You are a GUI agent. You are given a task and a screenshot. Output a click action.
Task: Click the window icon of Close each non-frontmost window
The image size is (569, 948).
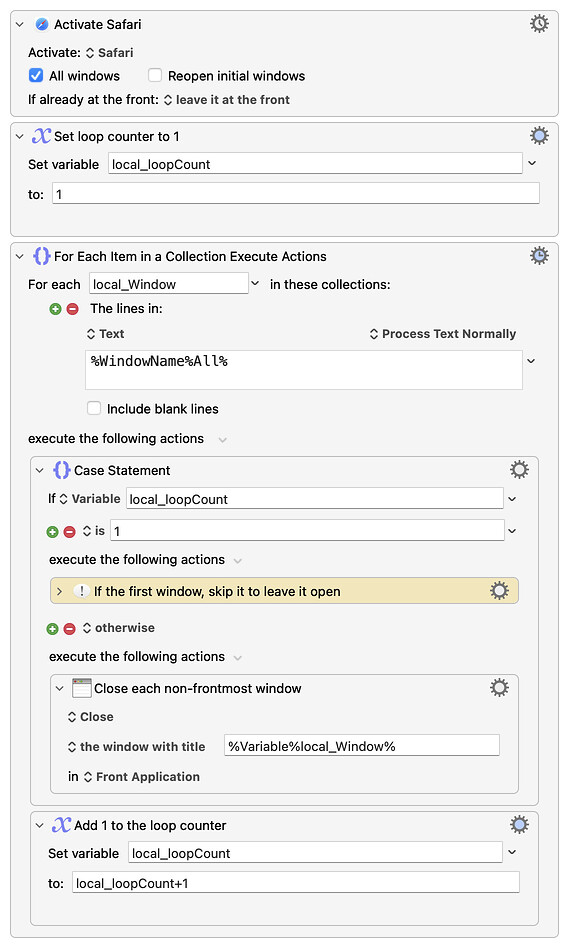(x=81, y=688)
